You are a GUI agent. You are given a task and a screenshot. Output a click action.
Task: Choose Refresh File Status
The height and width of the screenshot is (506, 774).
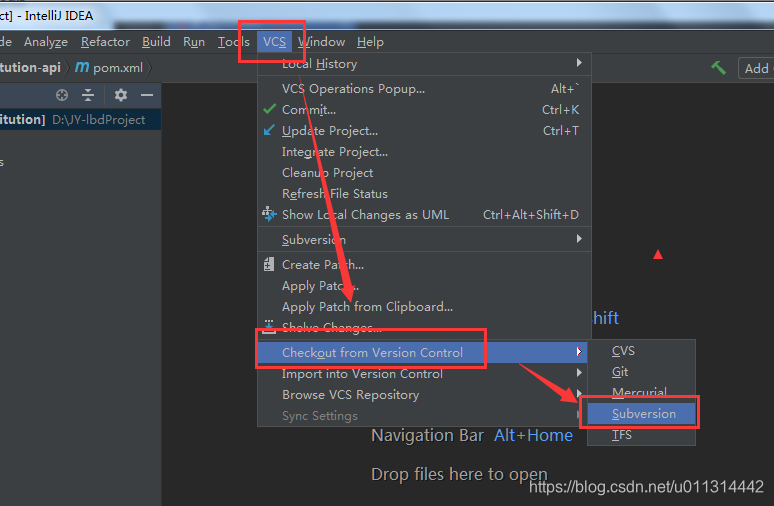425,194
